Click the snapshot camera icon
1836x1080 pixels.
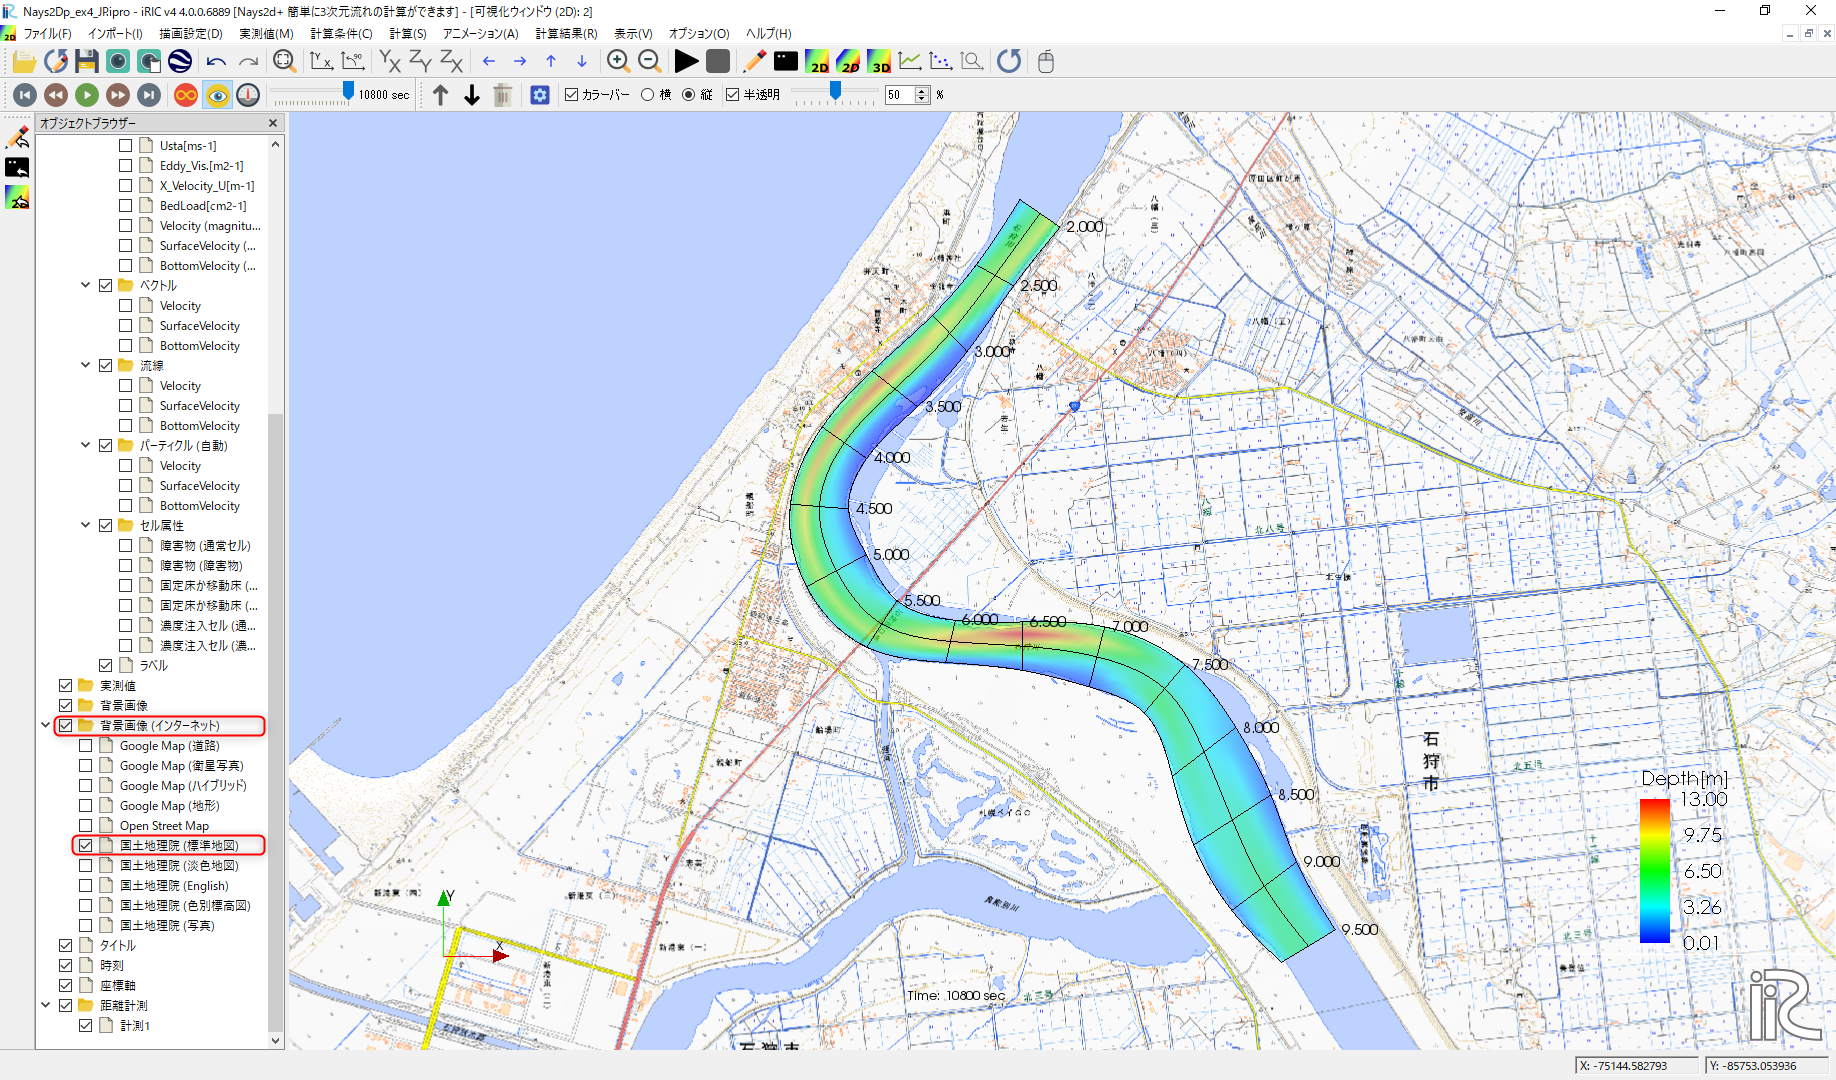click(118, 62)
